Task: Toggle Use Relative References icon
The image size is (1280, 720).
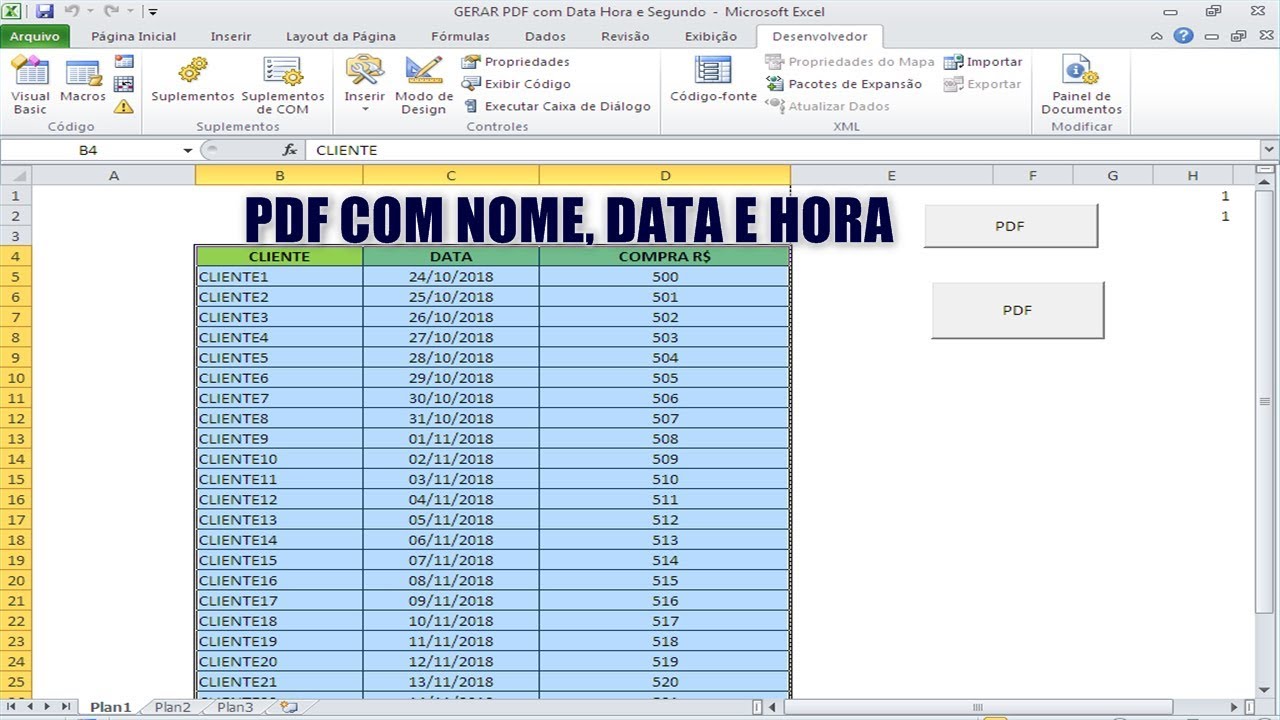Action: point(124,84)
